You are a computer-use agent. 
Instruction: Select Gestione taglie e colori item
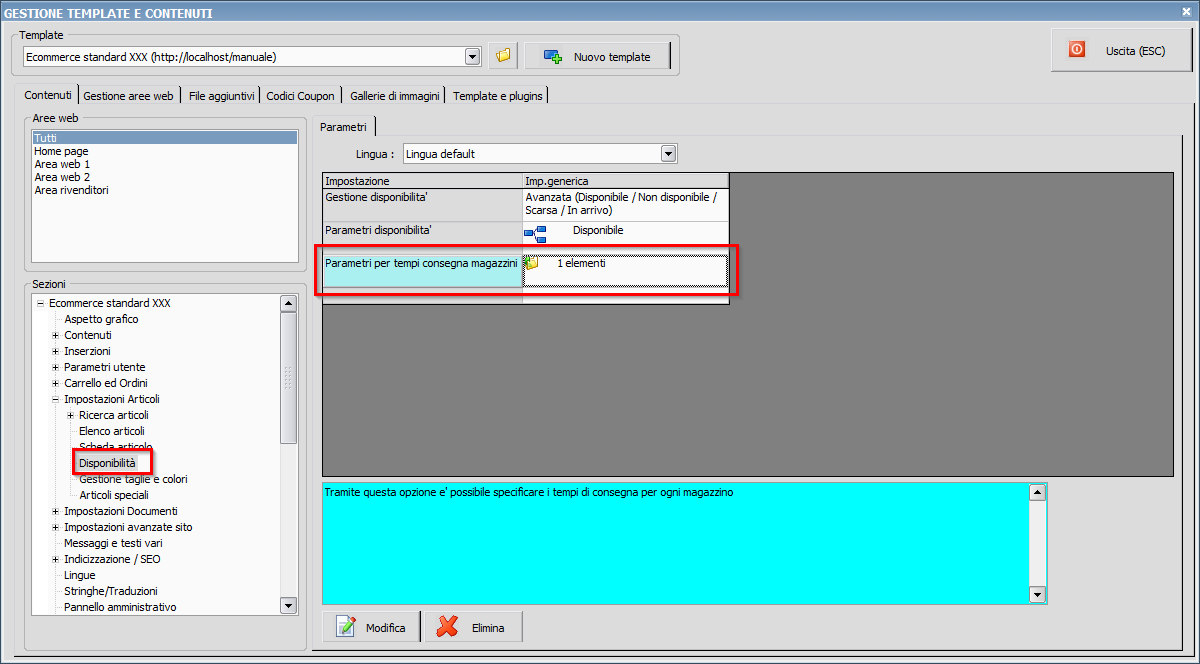tap(133, 479)
